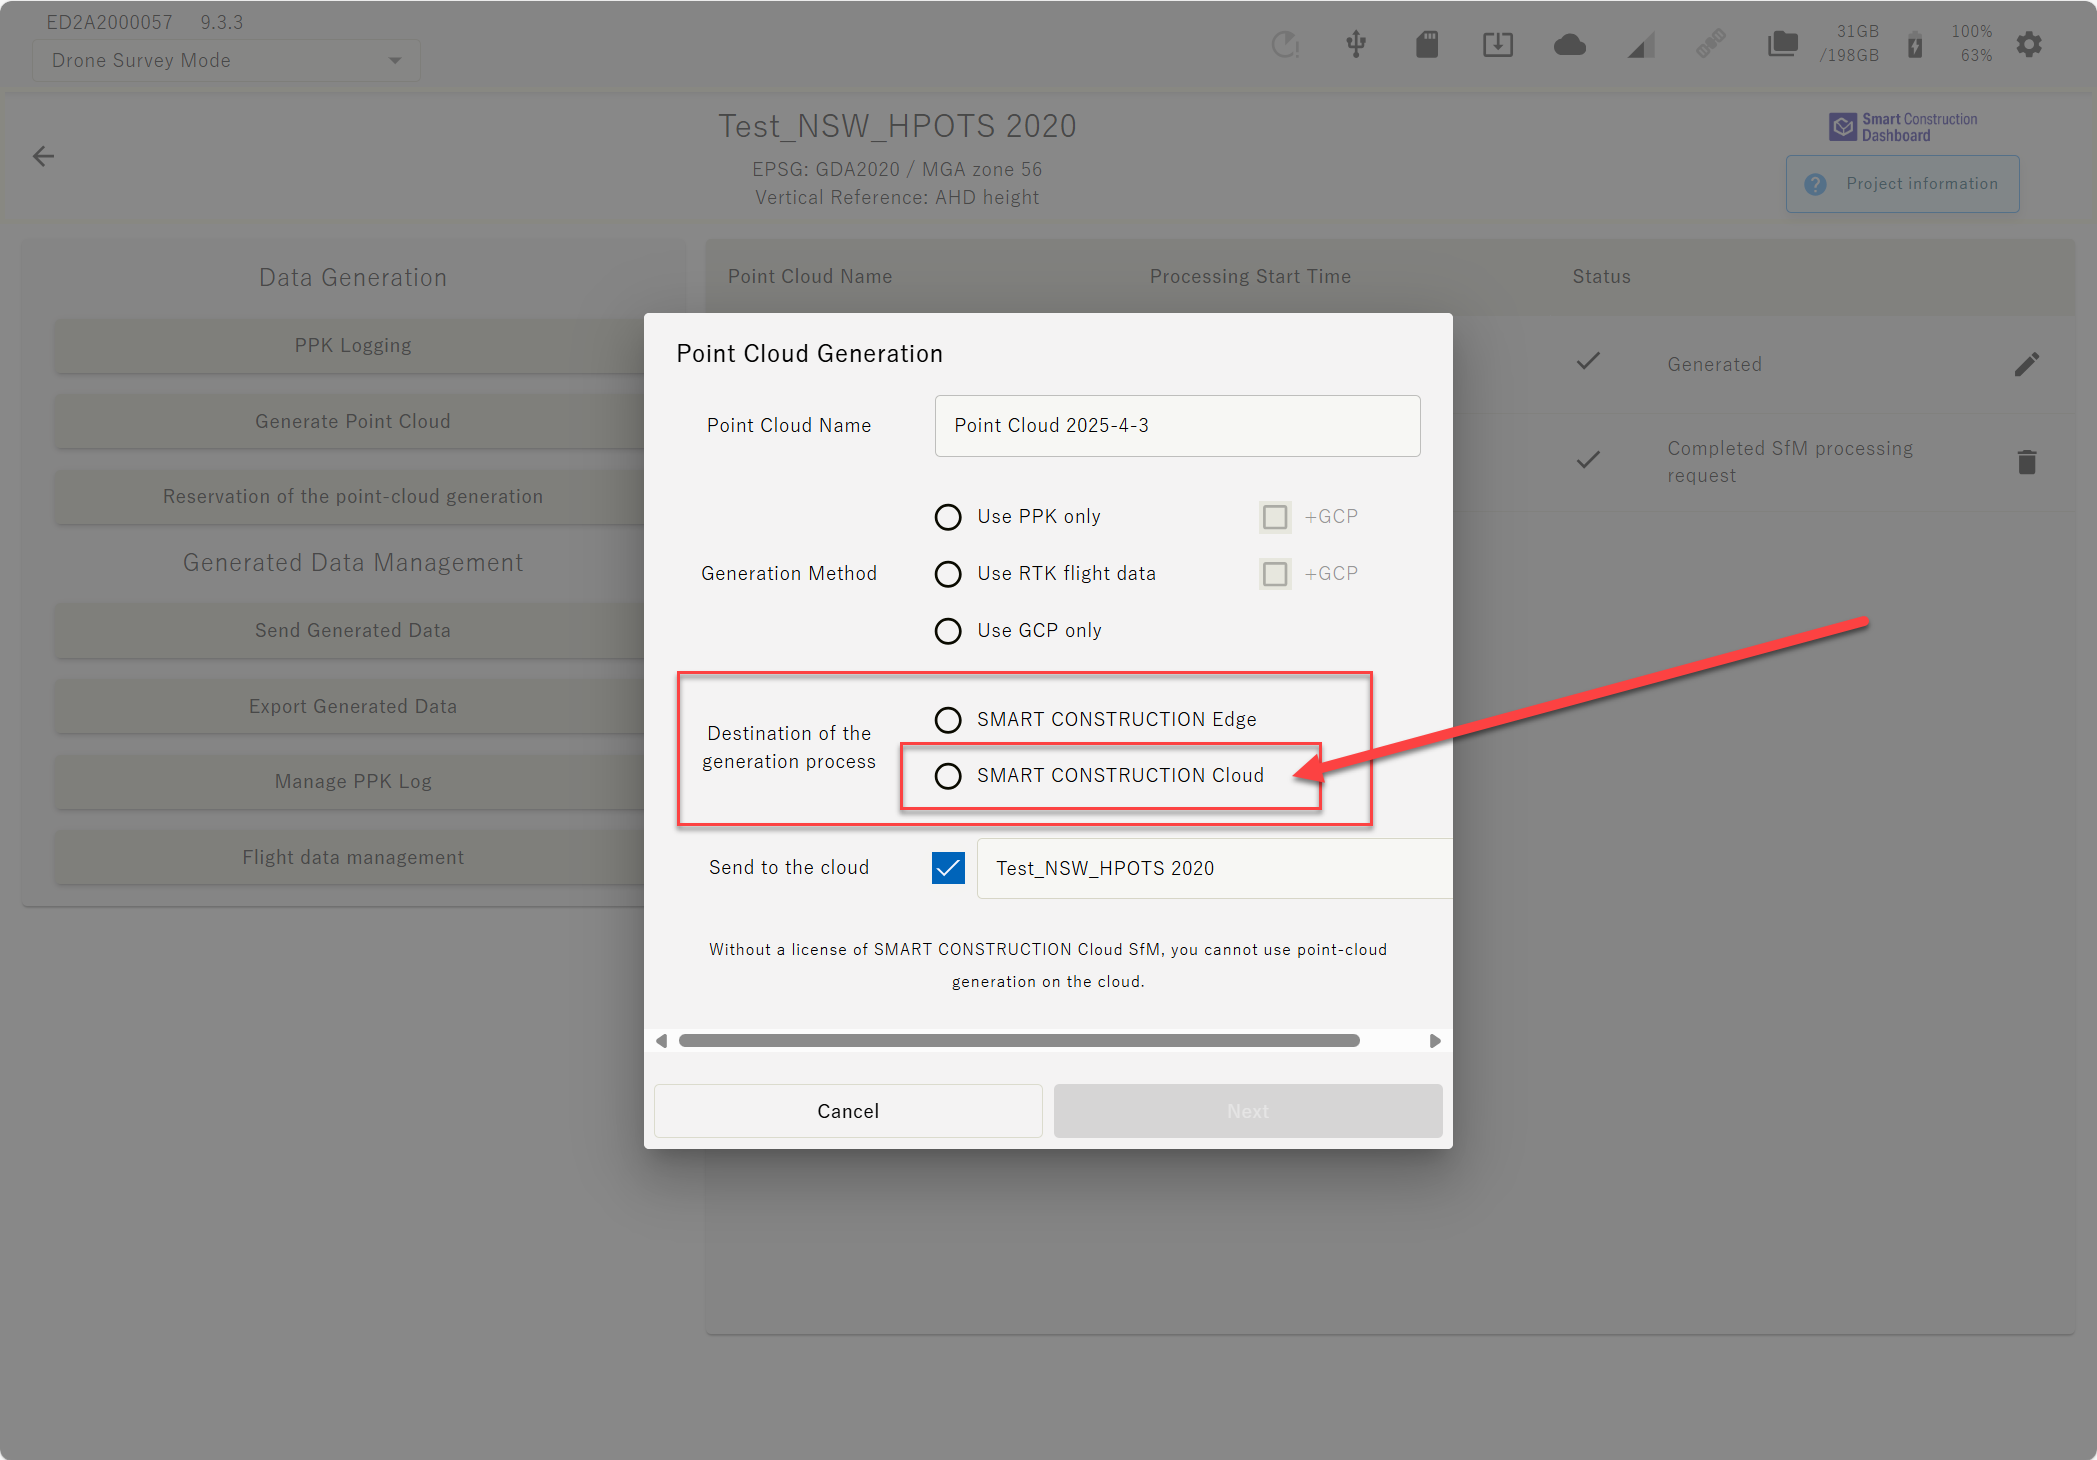
Task: Click the checkmark in the Generated row
Action: pos(1588,362)
